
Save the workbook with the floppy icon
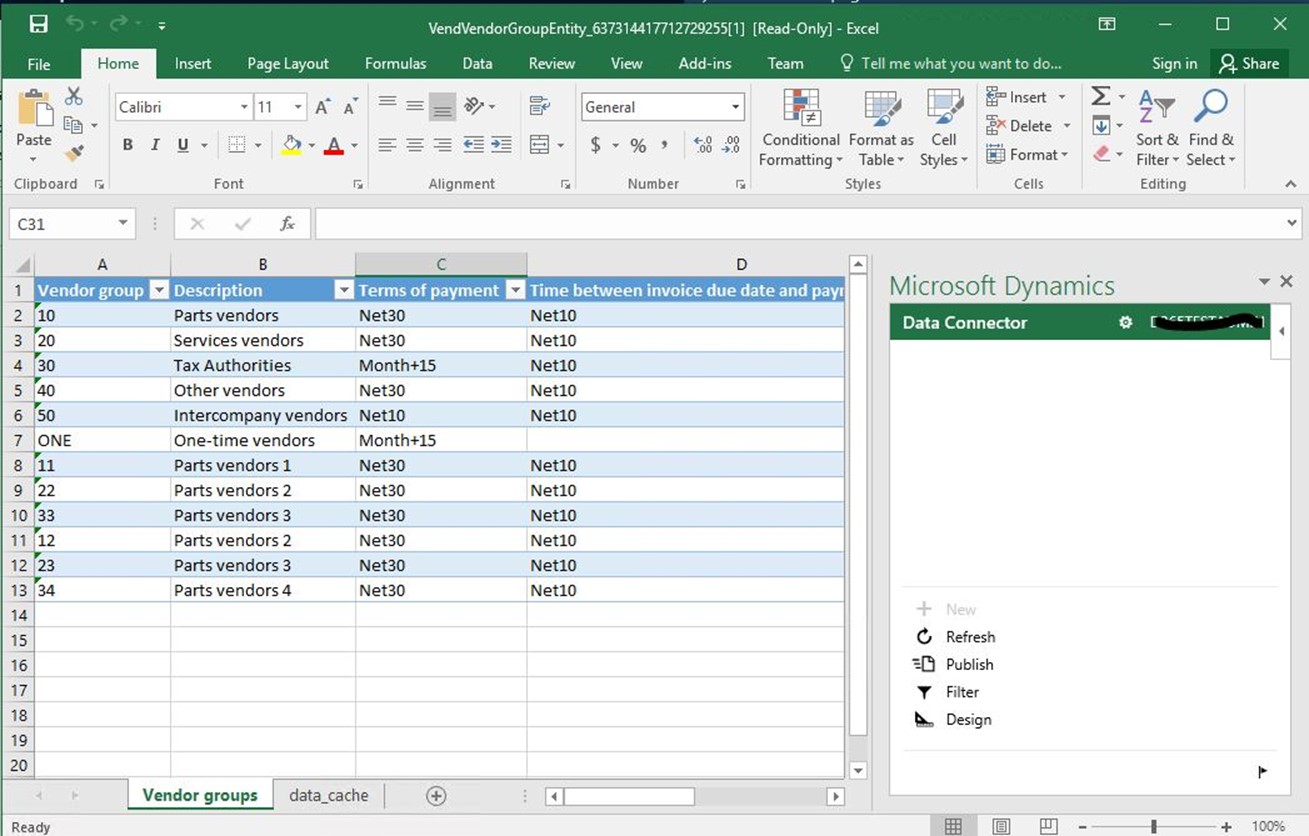click(x=38, y=25)
